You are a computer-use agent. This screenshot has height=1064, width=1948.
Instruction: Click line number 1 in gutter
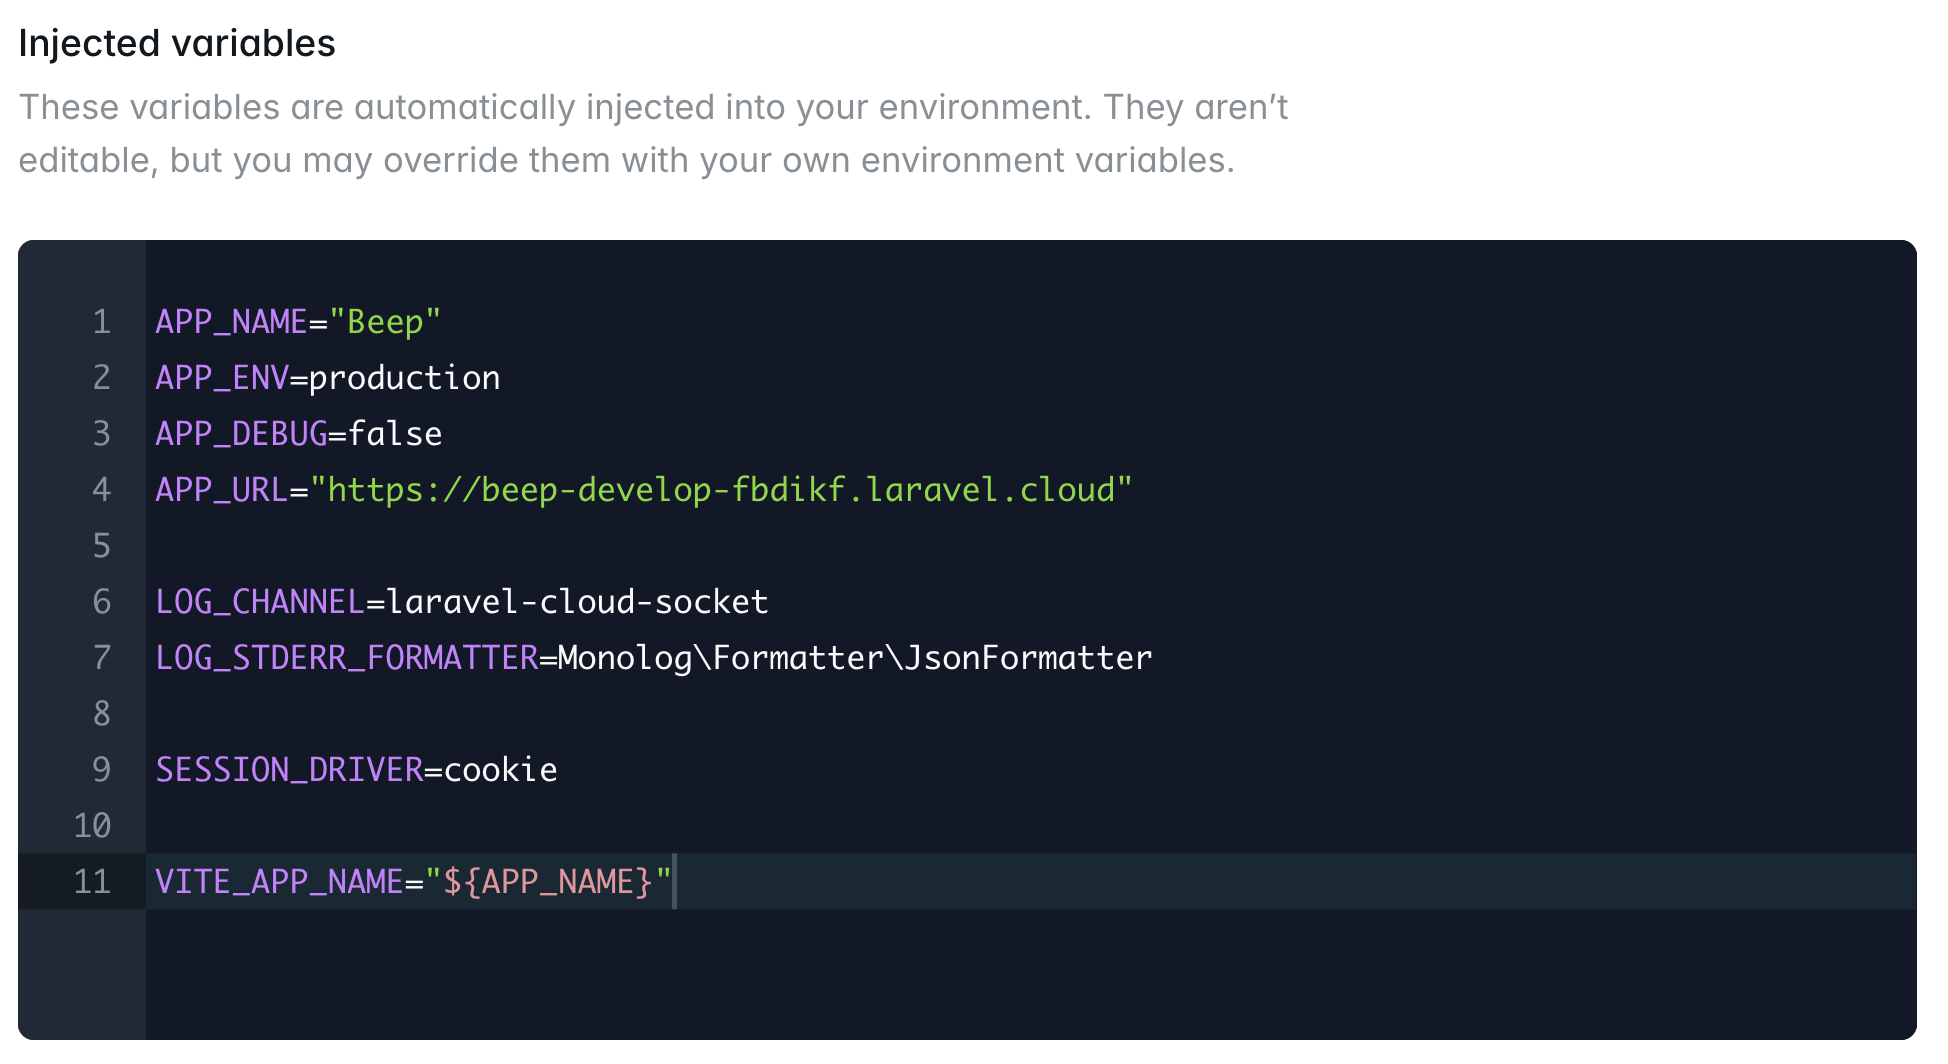(101, 322)
